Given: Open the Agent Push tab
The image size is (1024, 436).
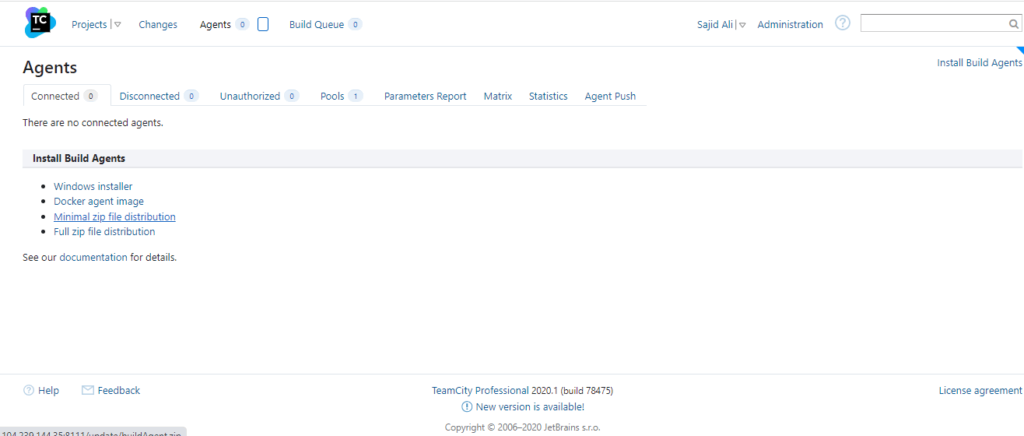Looking at the screenshot, I should coord(610,96).
